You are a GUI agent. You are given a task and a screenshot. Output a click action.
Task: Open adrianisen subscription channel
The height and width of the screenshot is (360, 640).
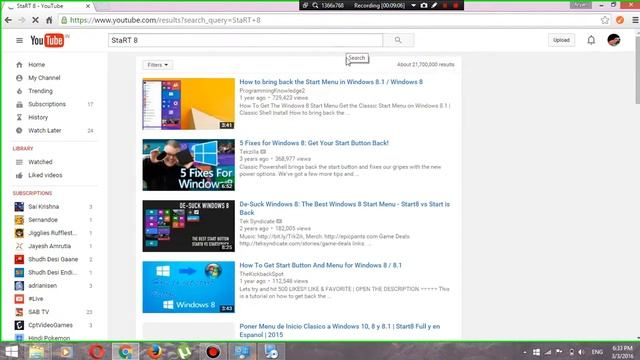[x=42, y=286]
